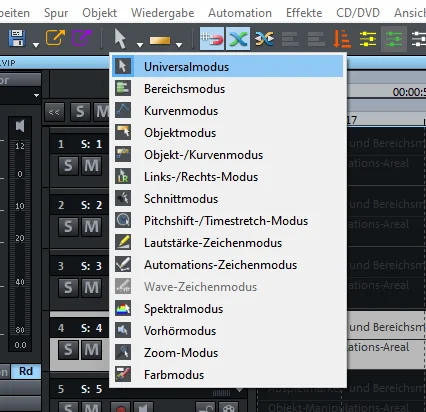Screen dimensions: 426x412
Task: Mute track 1
Action: (92, 166)
